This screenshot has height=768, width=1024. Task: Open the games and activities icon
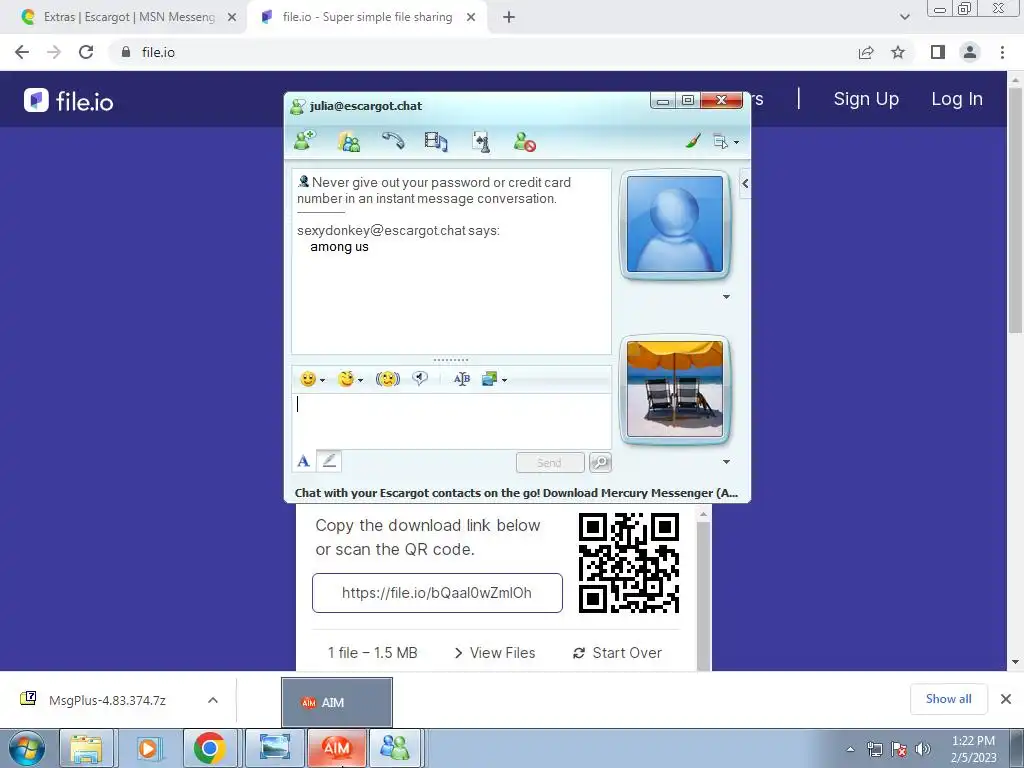[x=481, y=142]
